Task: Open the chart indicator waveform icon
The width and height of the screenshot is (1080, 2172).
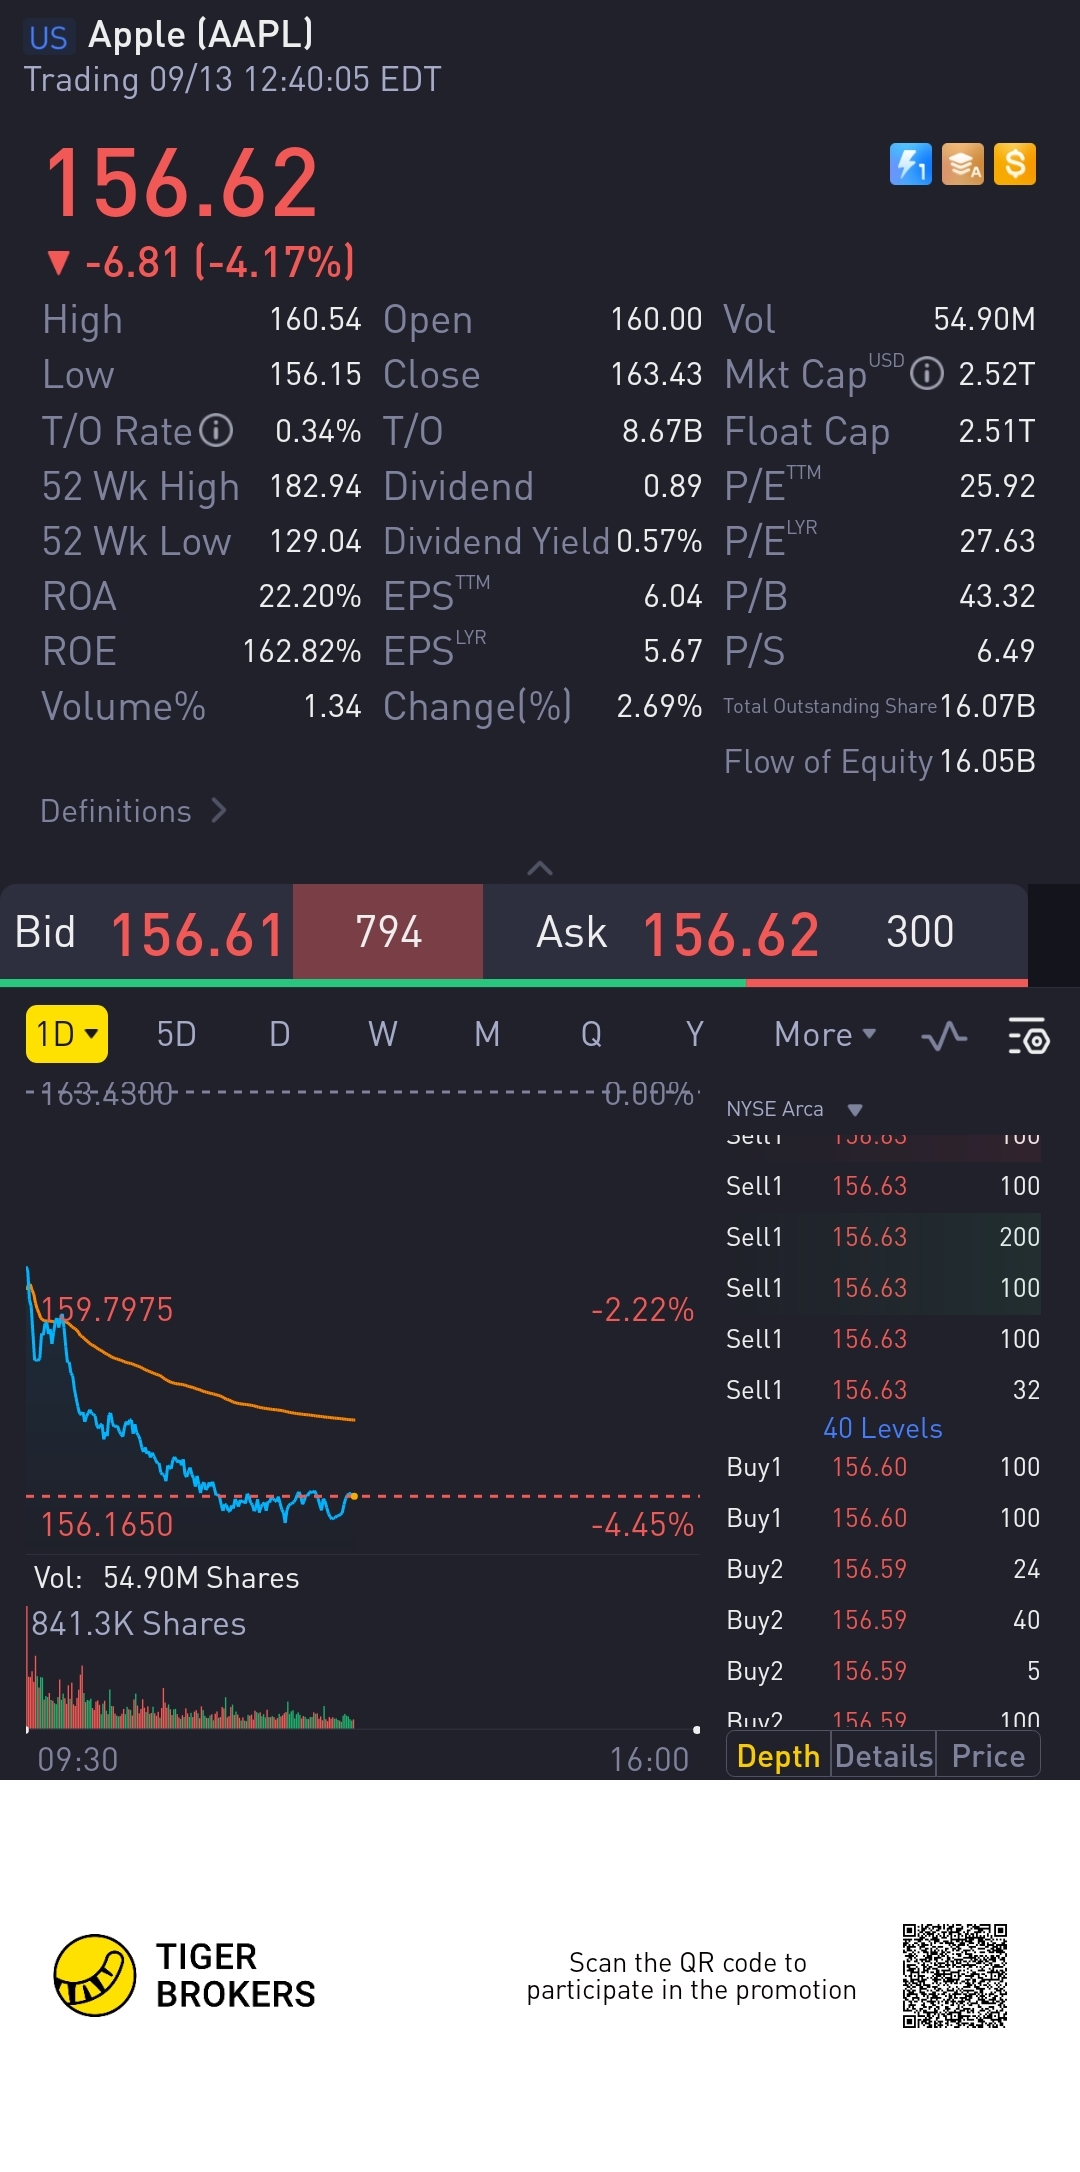Action: point(943,1036)
